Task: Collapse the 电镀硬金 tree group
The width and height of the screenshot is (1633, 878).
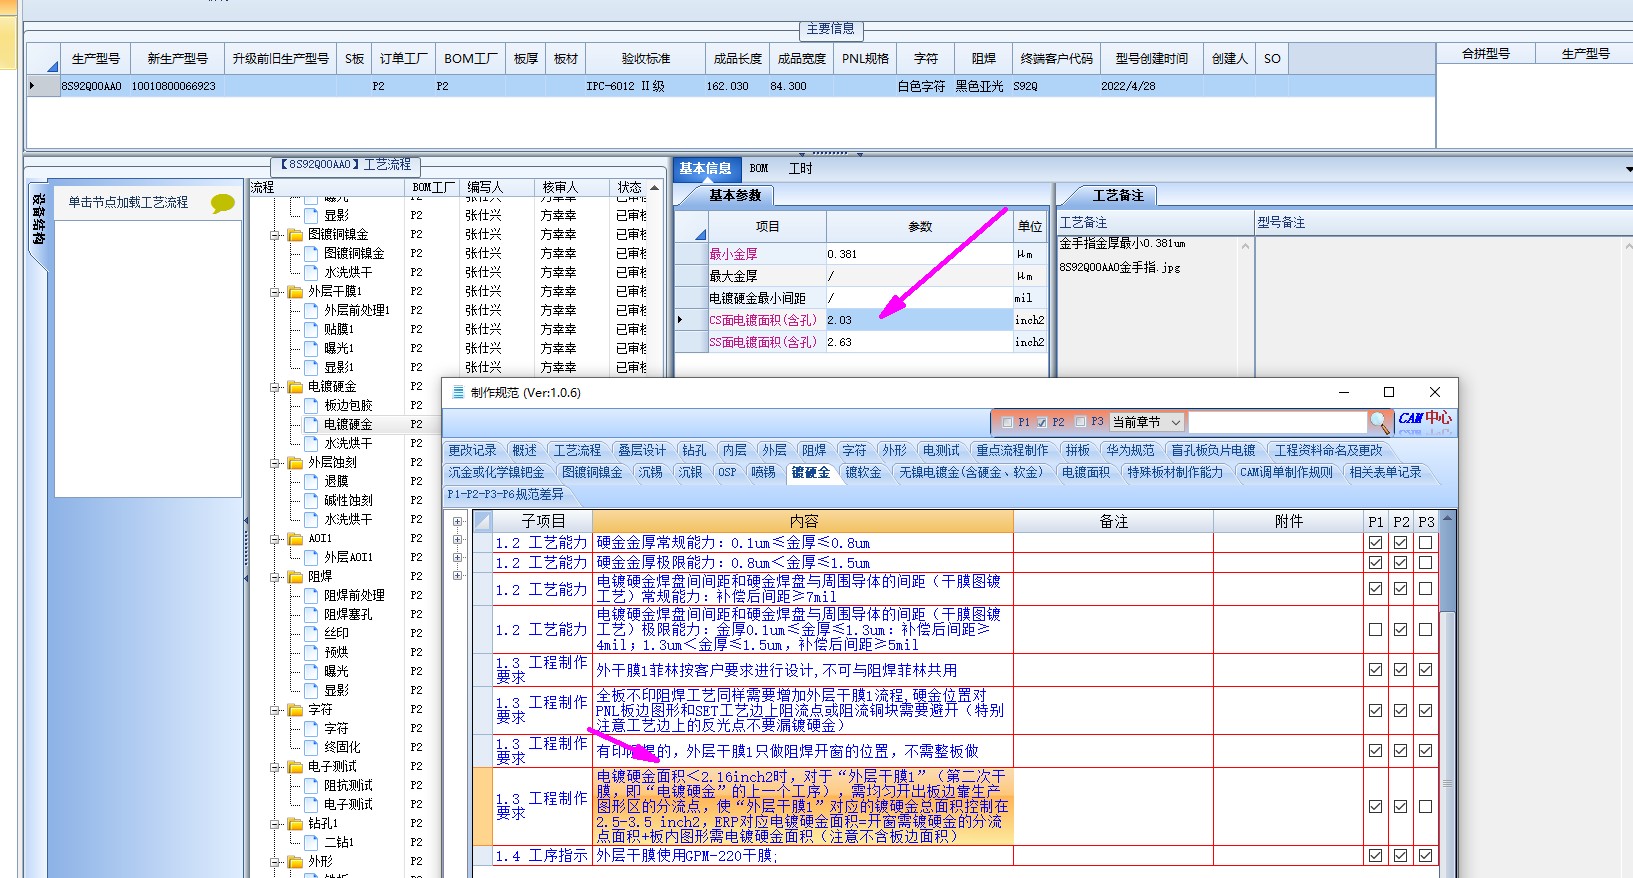Action: 274,387
